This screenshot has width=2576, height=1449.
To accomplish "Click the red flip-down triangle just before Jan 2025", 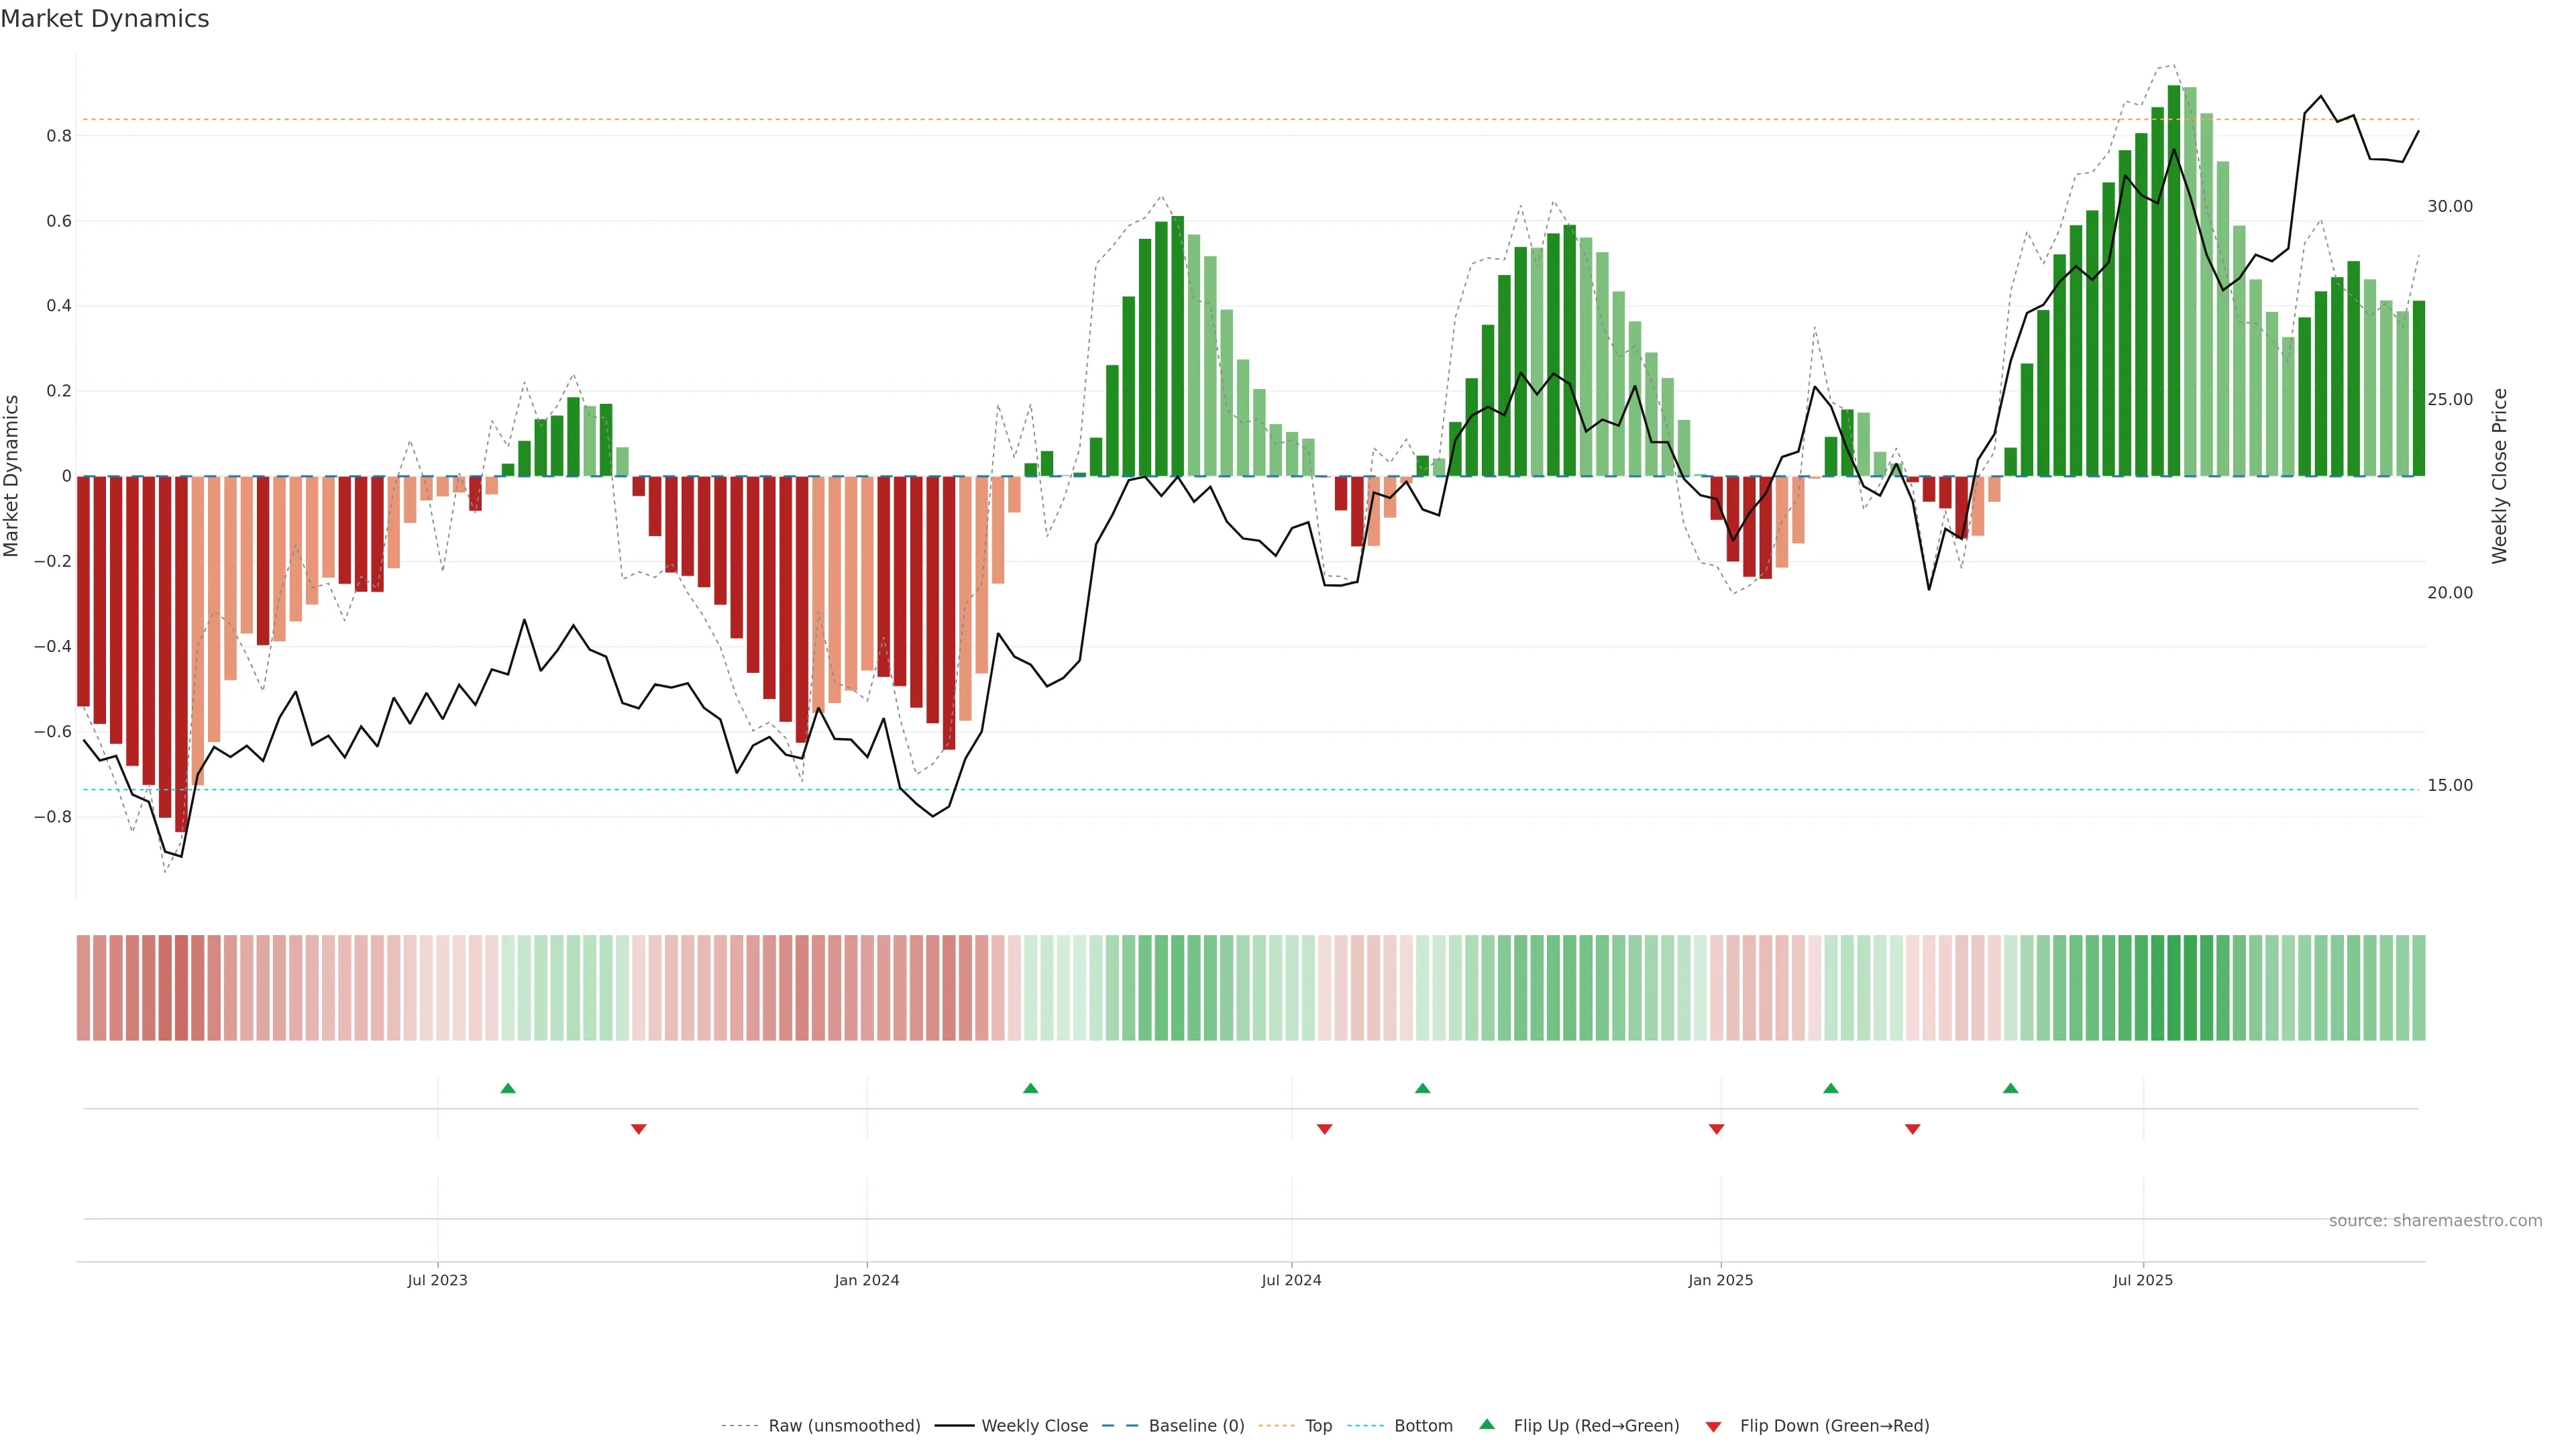I will (x=1717, y=1129).
